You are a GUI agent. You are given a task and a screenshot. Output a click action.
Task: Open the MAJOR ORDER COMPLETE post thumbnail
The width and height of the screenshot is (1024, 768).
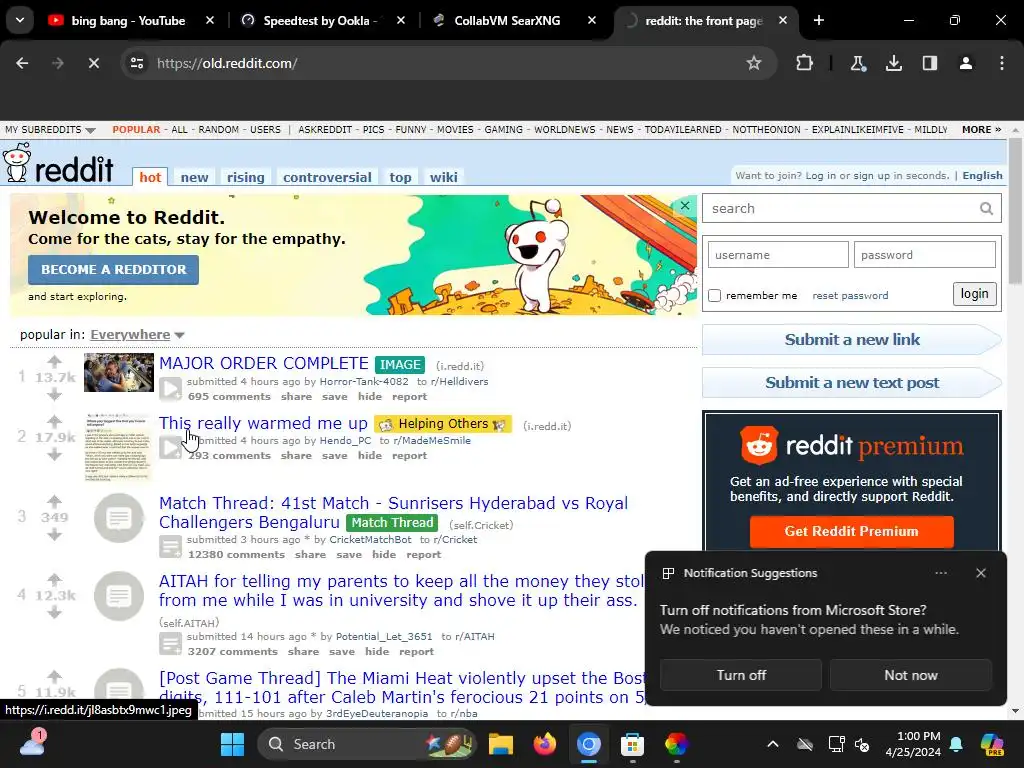pyautogui.click(x=119, y=372)
